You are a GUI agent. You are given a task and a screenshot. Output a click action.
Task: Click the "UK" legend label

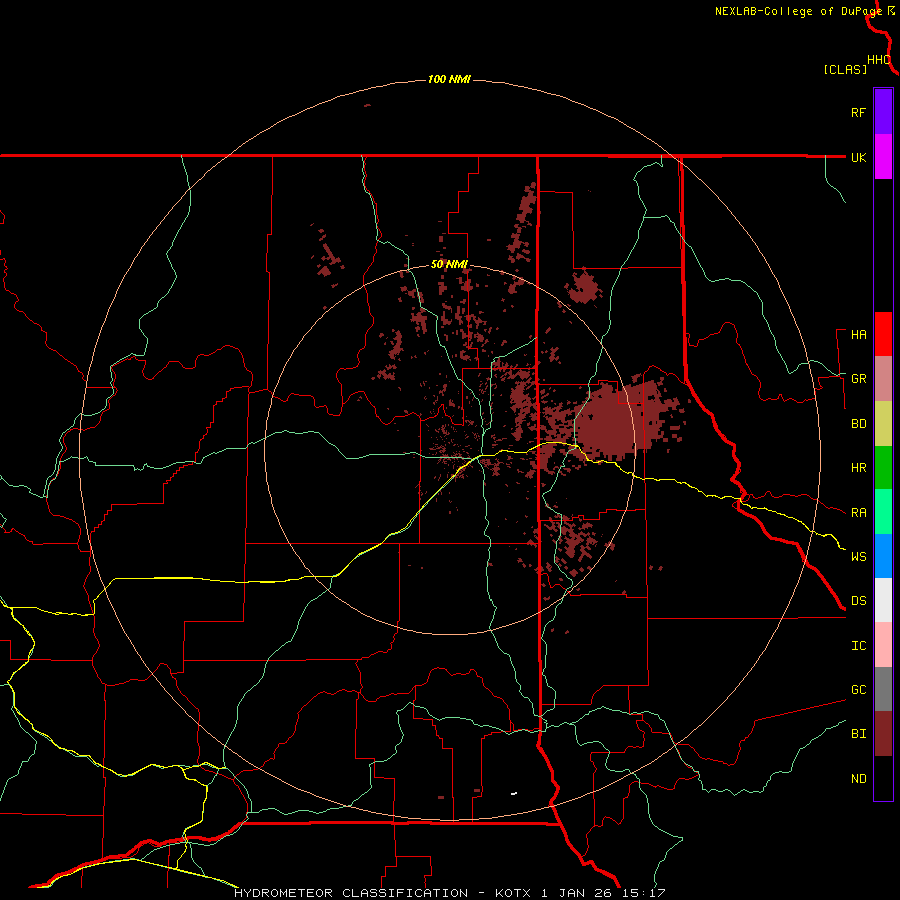(x=858, y=158)
